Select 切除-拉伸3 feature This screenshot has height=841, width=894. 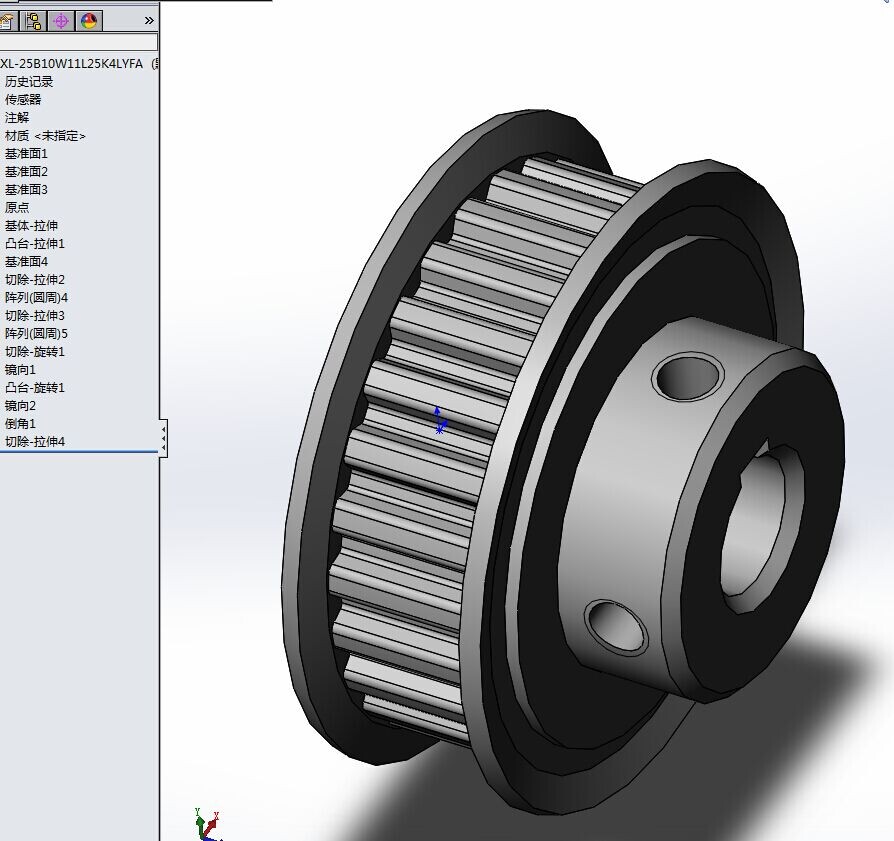click(x=35, y=316)
